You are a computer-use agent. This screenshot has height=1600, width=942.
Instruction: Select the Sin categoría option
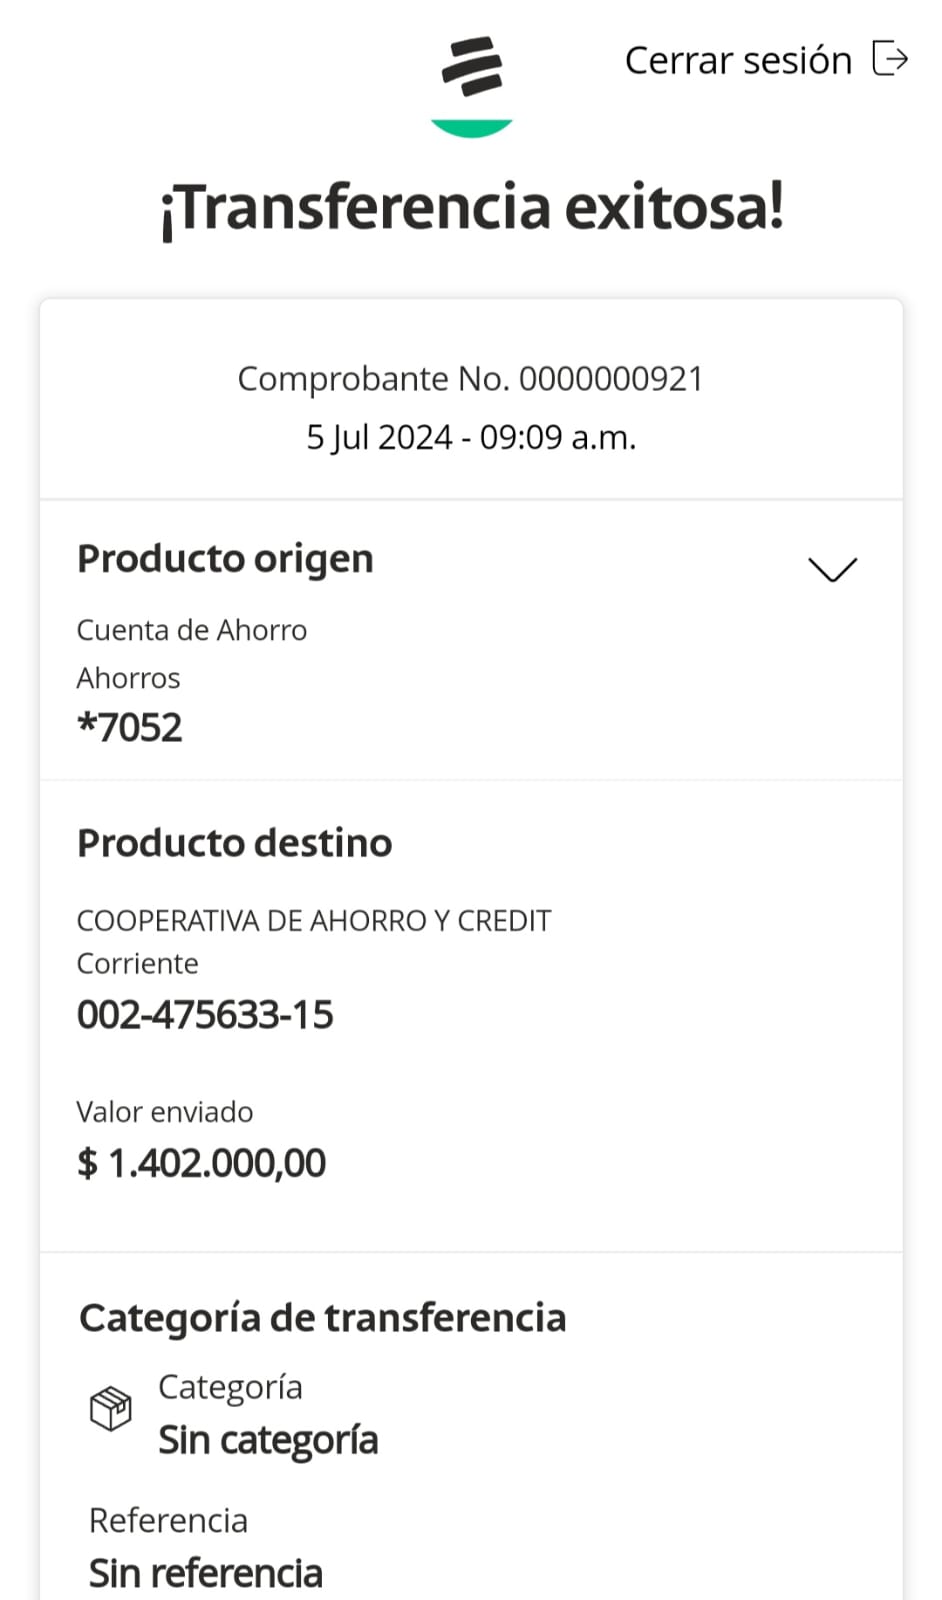tap(268, 1440)
